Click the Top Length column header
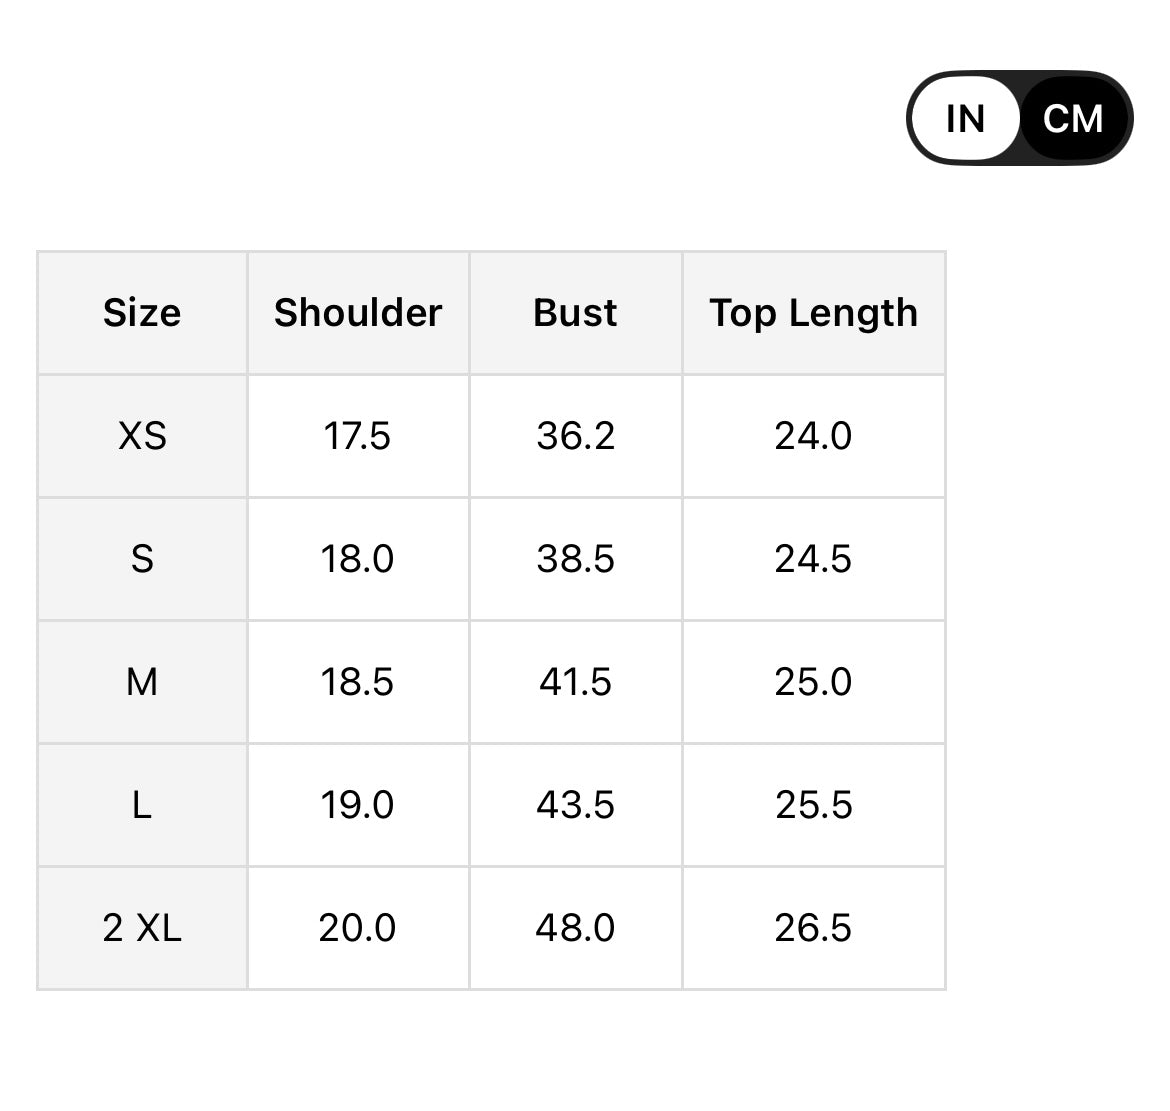The image size is (1170, 1111). click(x=813, y=313)
